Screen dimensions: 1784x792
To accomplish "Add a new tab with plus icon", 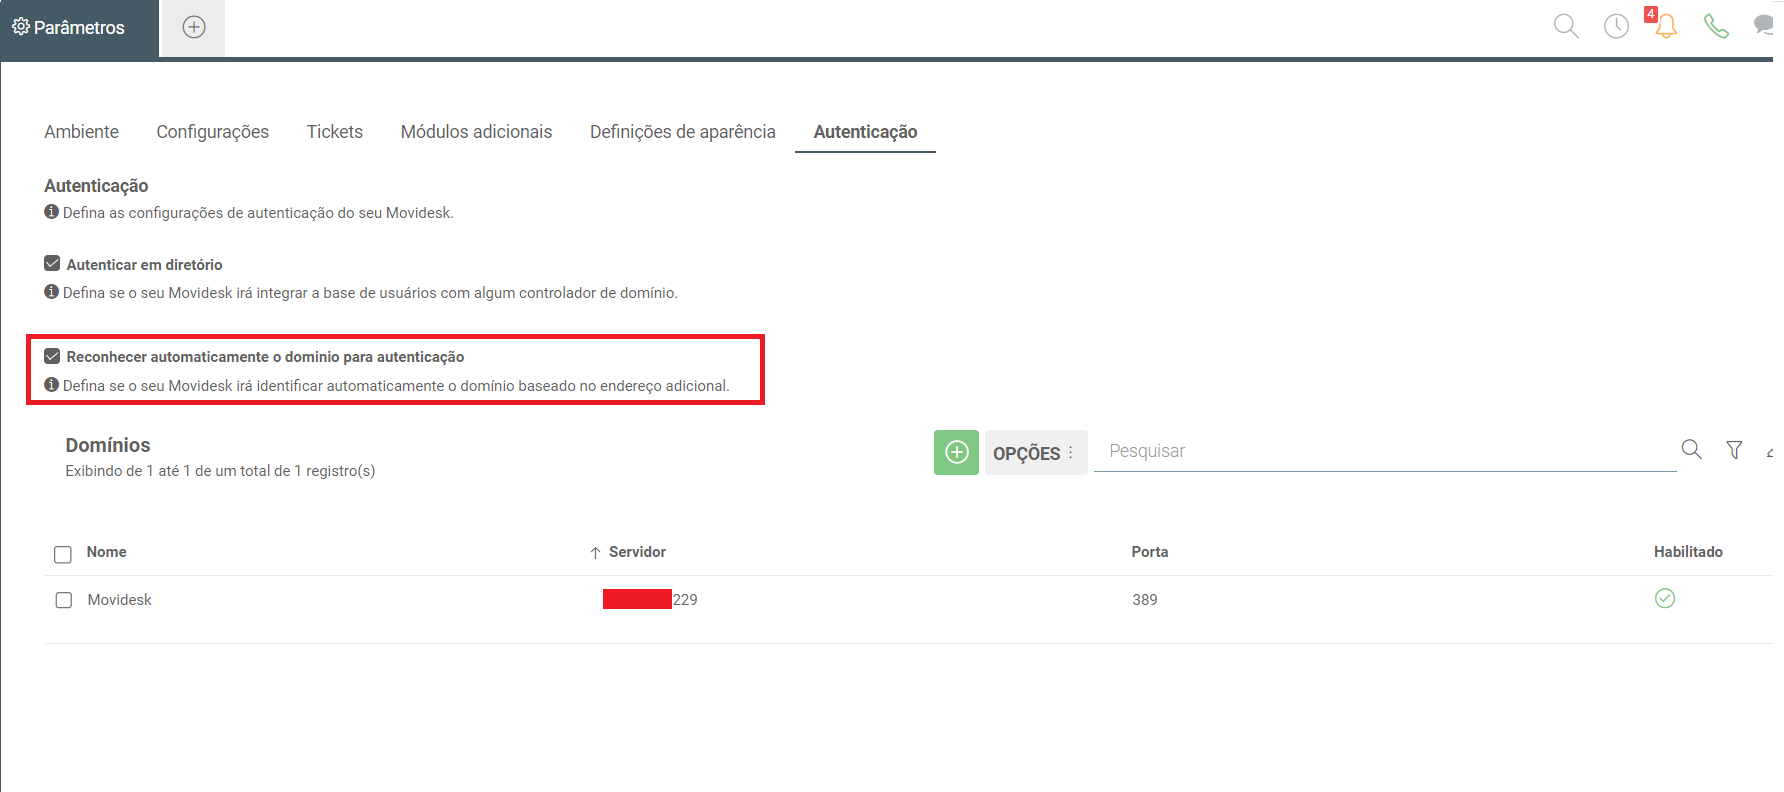I will click(x=194, y=27).
